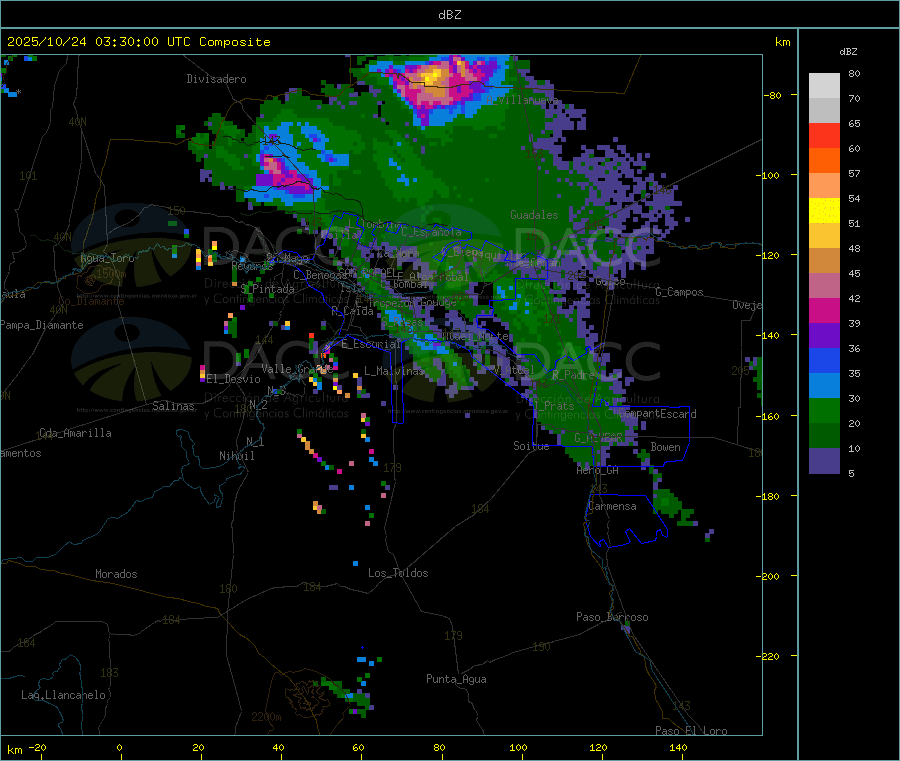Click the Cda_Amarilla label

click(x=75, y=433)
